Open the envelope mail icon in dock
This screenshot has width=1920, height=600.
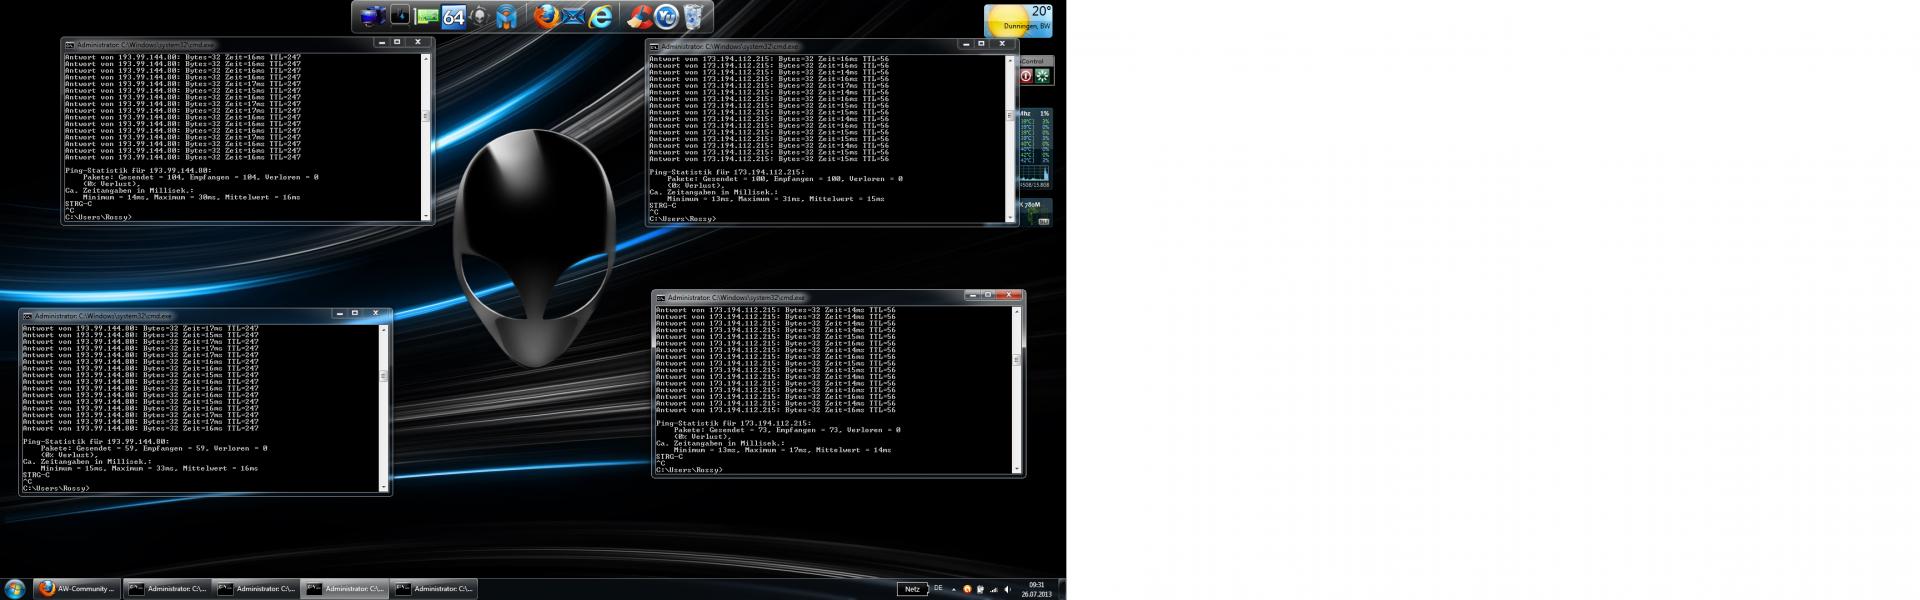(x=573, y=16)
